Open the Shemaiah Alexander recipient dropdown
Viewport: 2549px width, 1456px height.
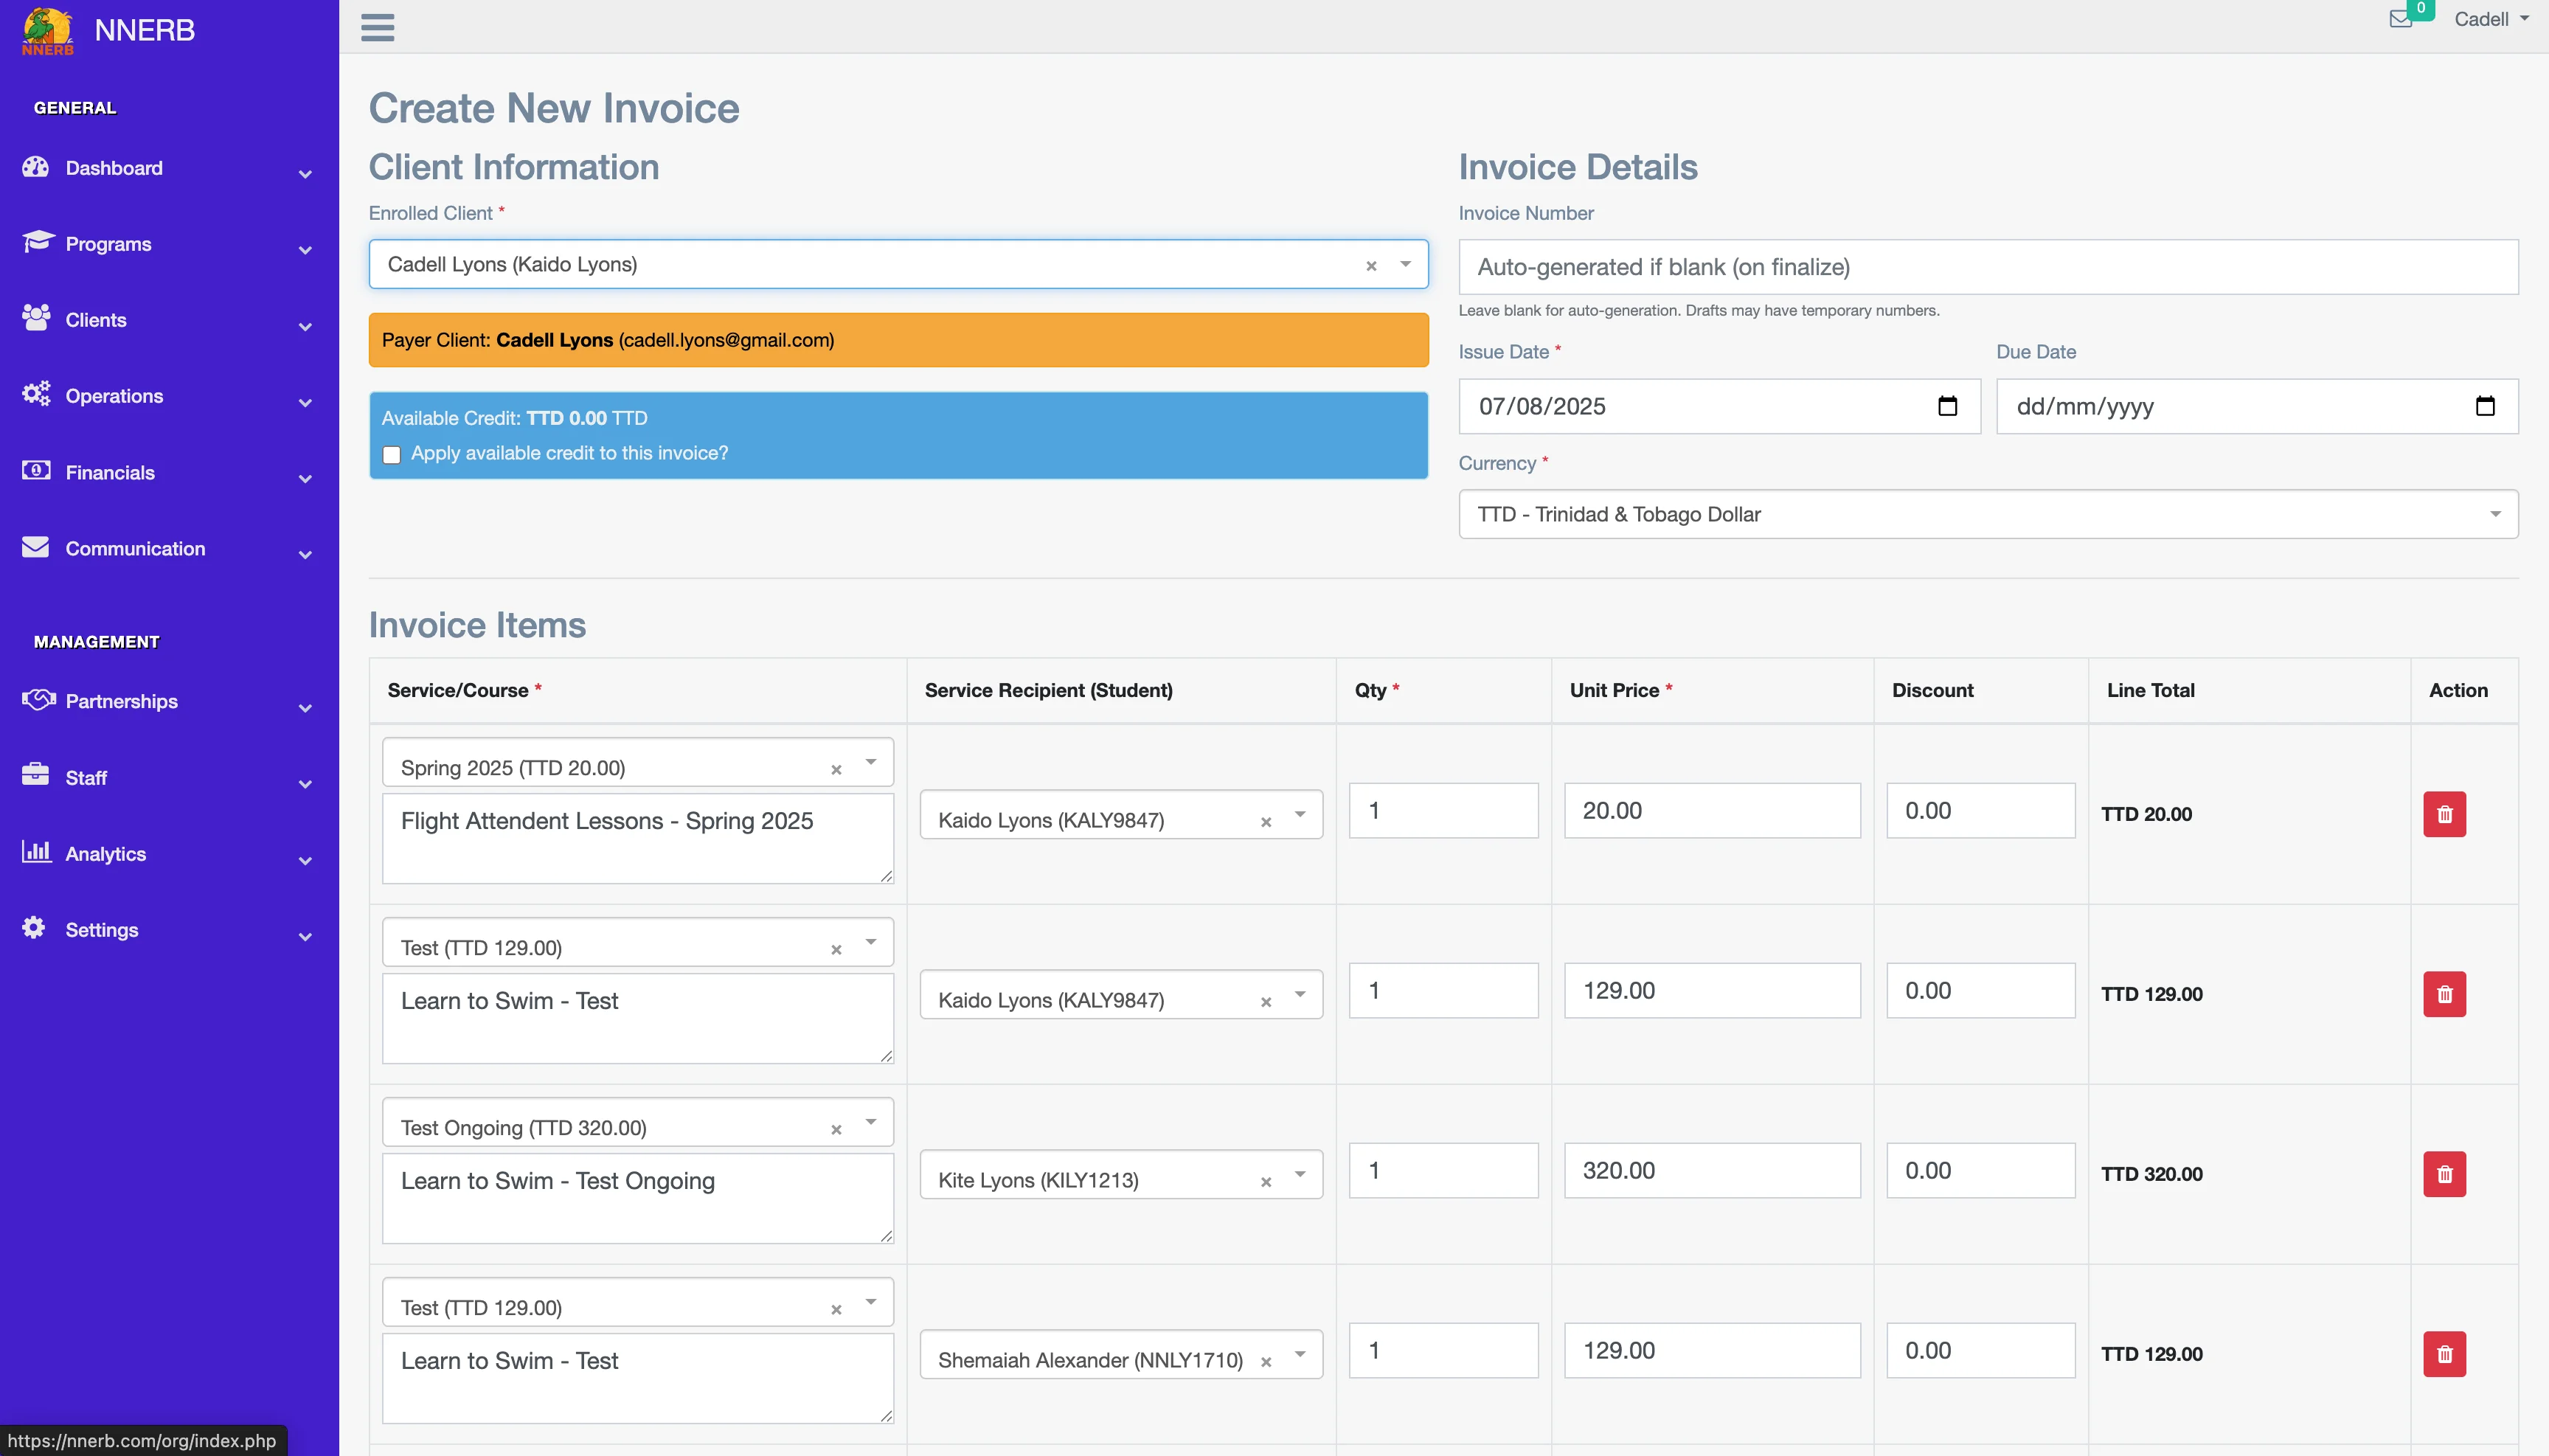(1299, 1354)
